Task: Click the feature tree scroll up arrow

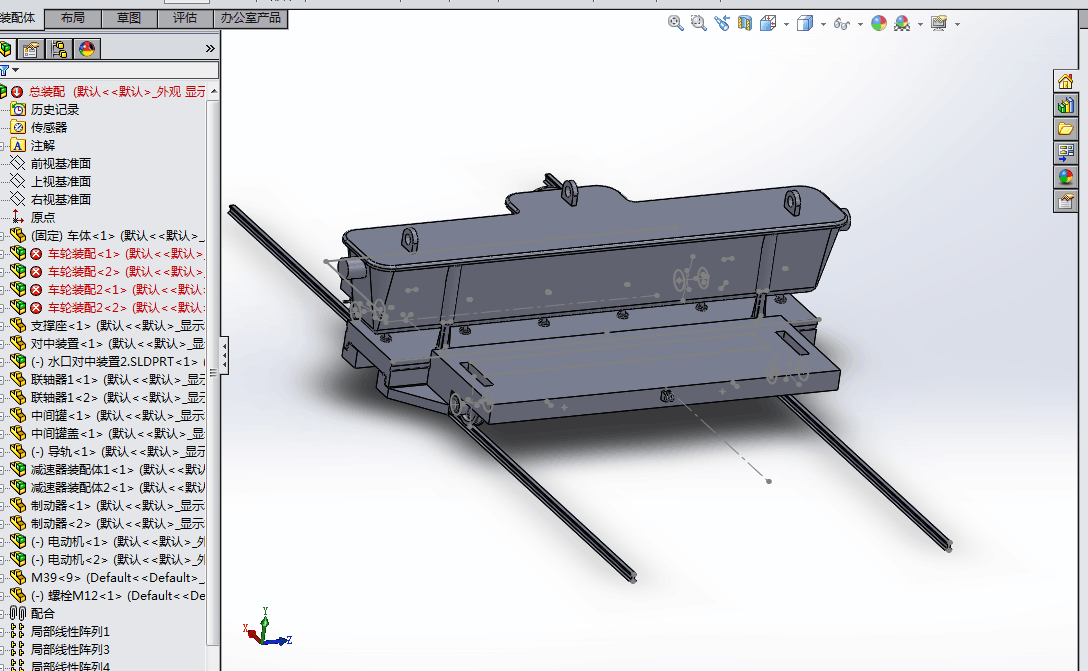Action: pyautogui.click(x=214, y=92)
